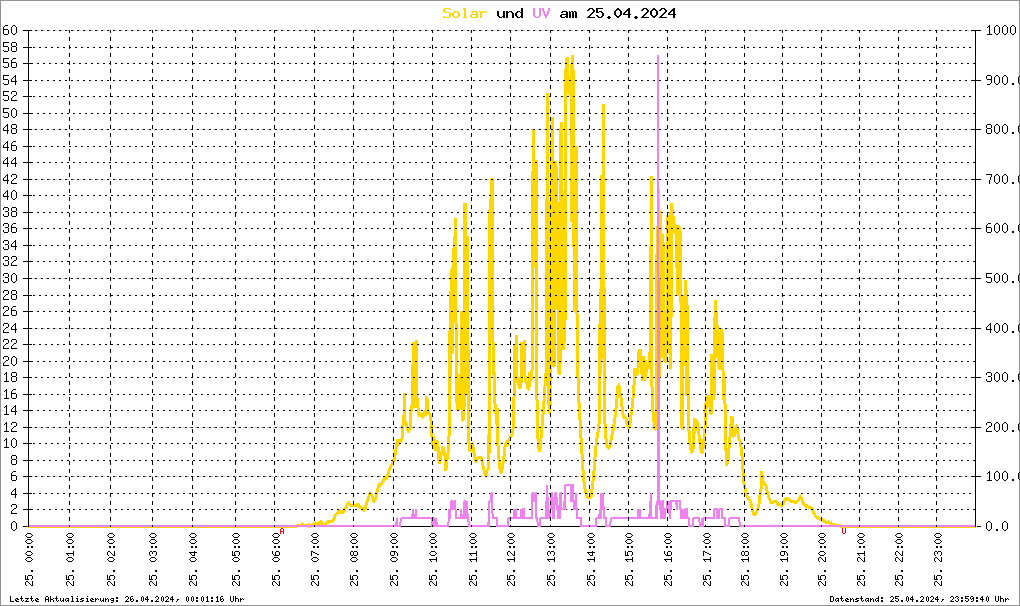Viewport: 1020px width, 606px height.
Task: Click the highest yellow solar peak after 13:00
Action: 570,60
